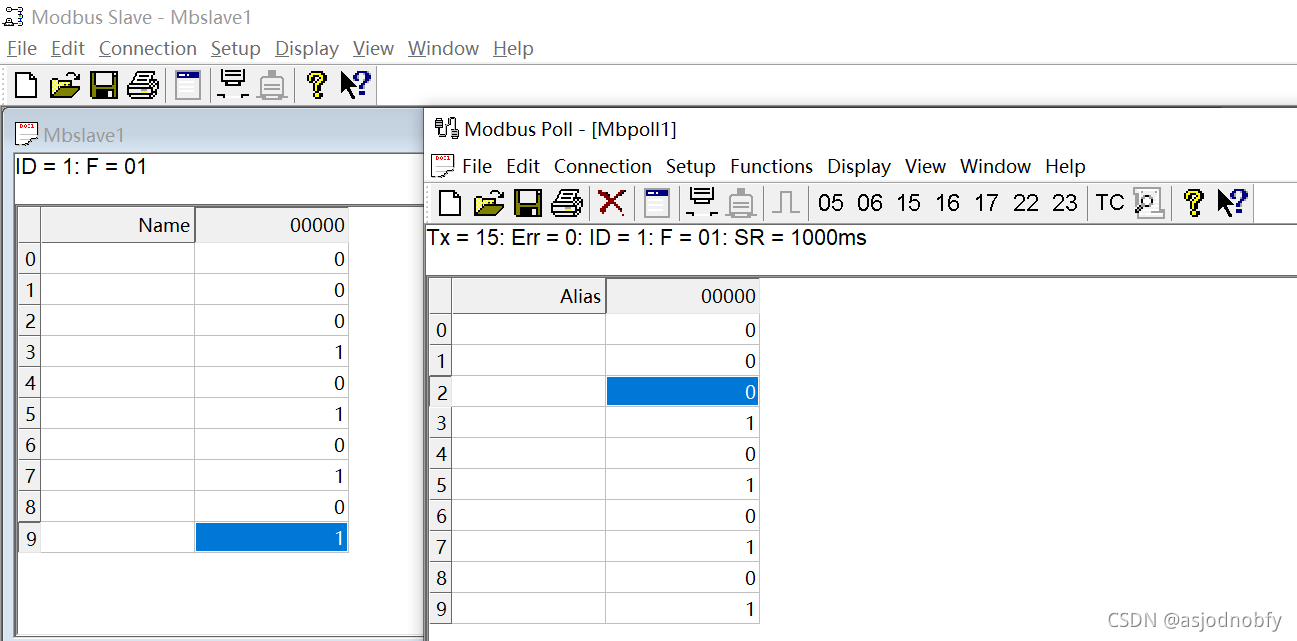Click context help arrow icon in Modbus Slave toolbar

[355, 85]
